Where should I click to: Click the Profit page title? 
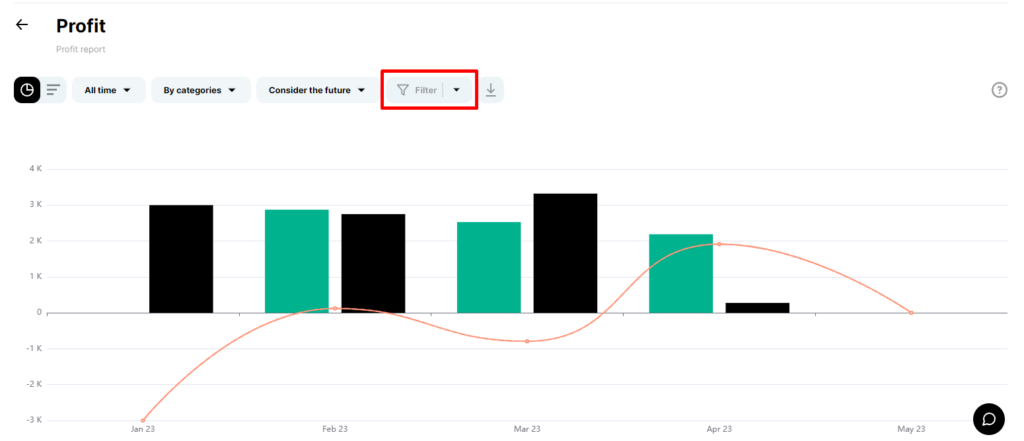click(81, 25)
